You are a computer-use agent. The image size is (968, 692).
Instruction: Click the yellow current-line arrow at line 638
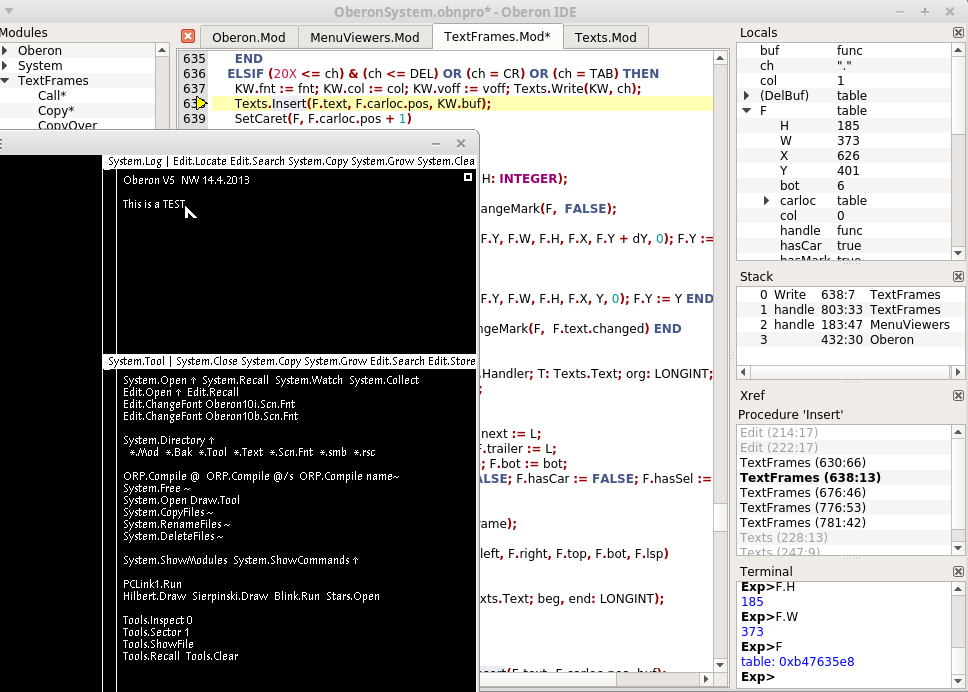[201, 103]
